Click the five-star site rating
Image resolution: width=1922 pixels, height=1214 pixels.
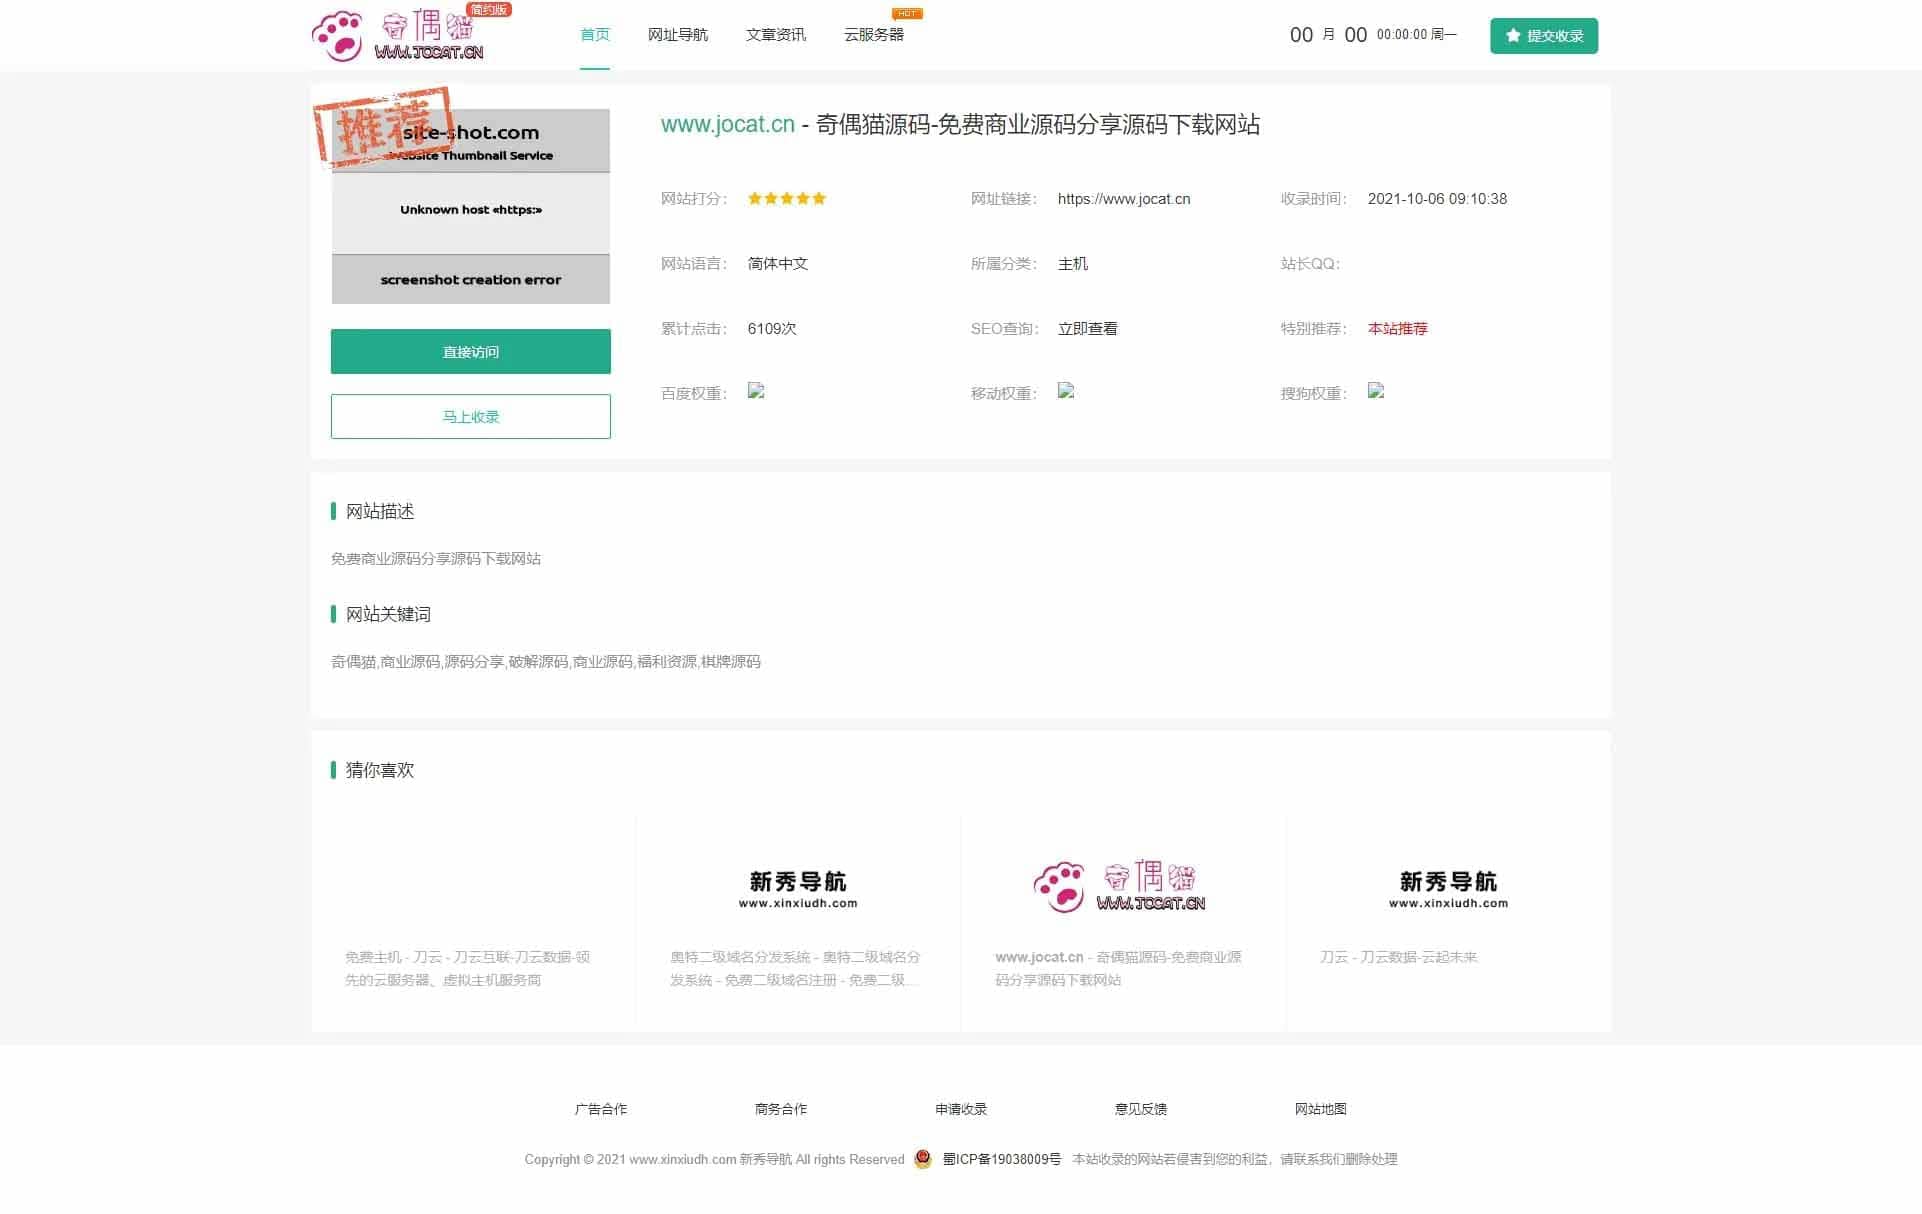click(787, 199)
